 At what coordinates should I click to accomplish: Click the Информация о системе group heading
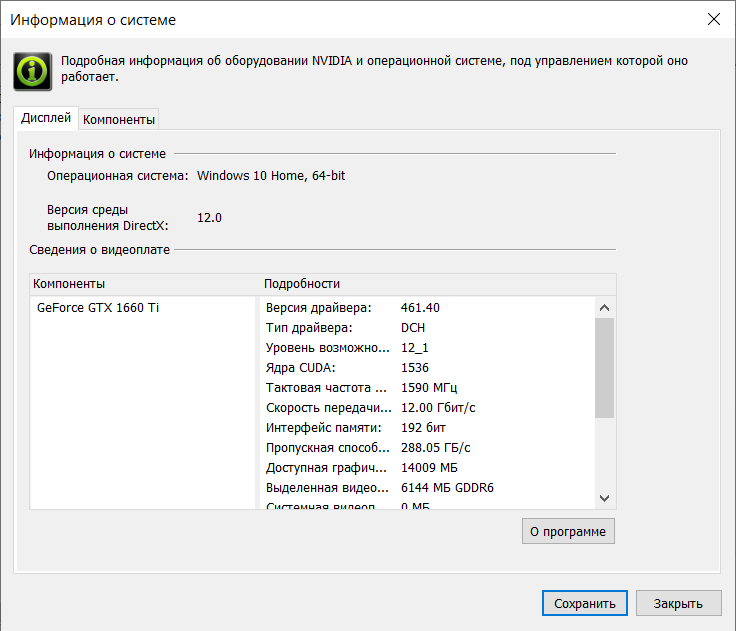[x=97, y=154]
